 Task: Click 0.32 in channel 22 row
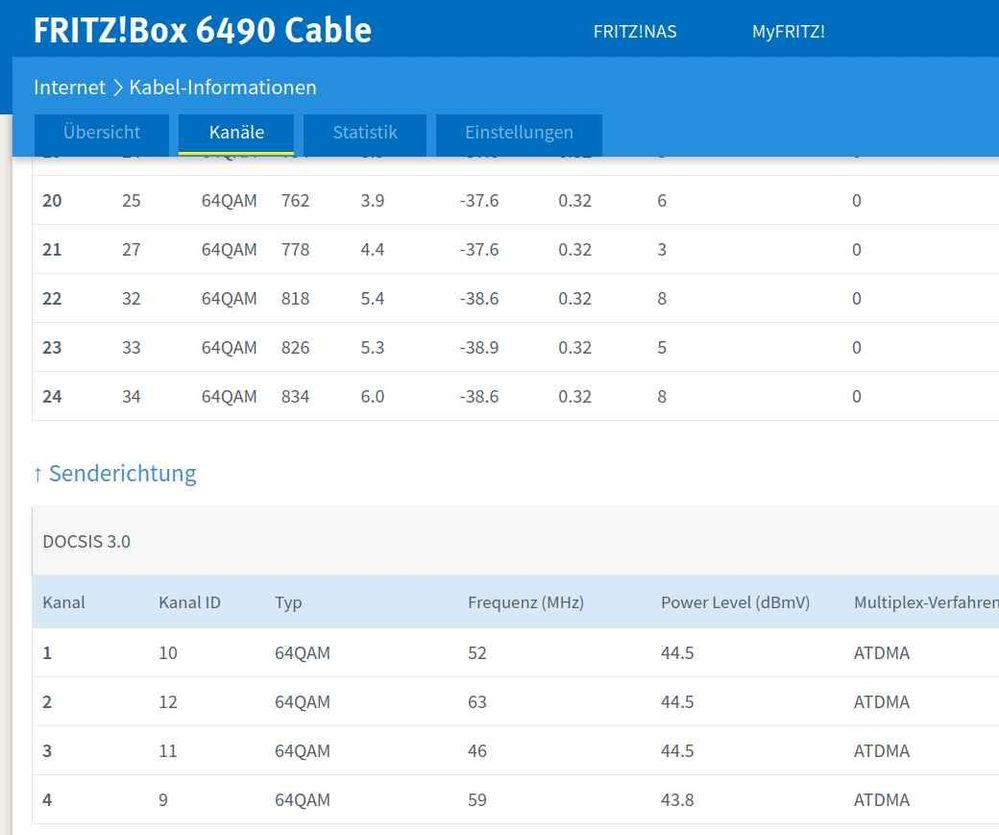coord(575,299)
